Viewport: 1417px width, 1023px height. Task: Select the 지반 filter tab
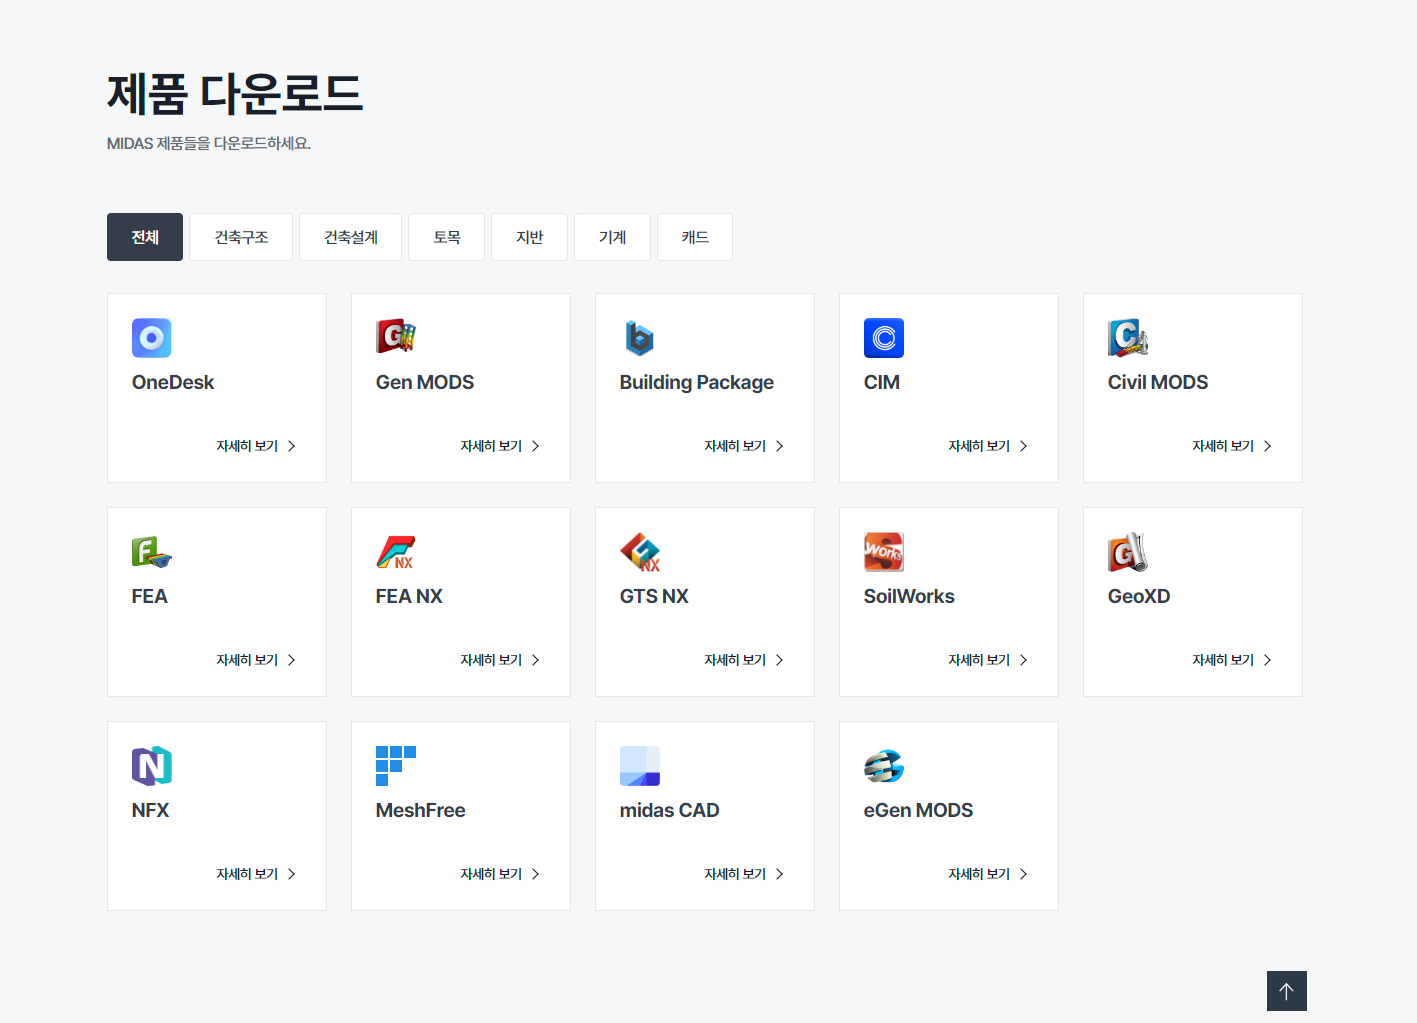click(529, 237)
